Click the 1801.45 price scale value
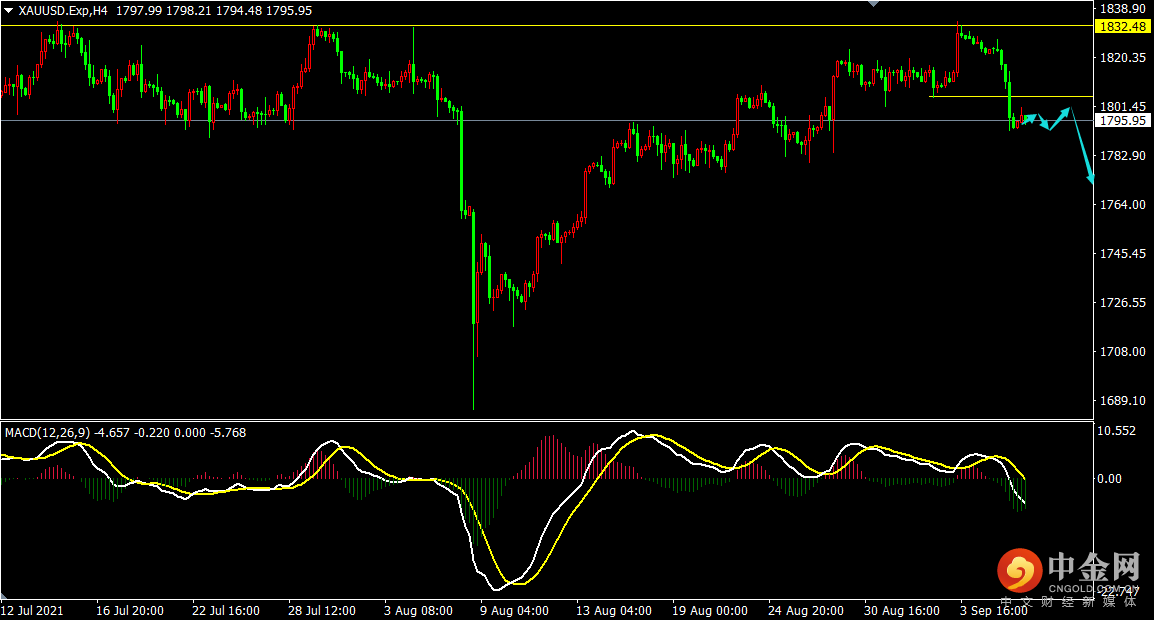 (x=1122, y=107)
